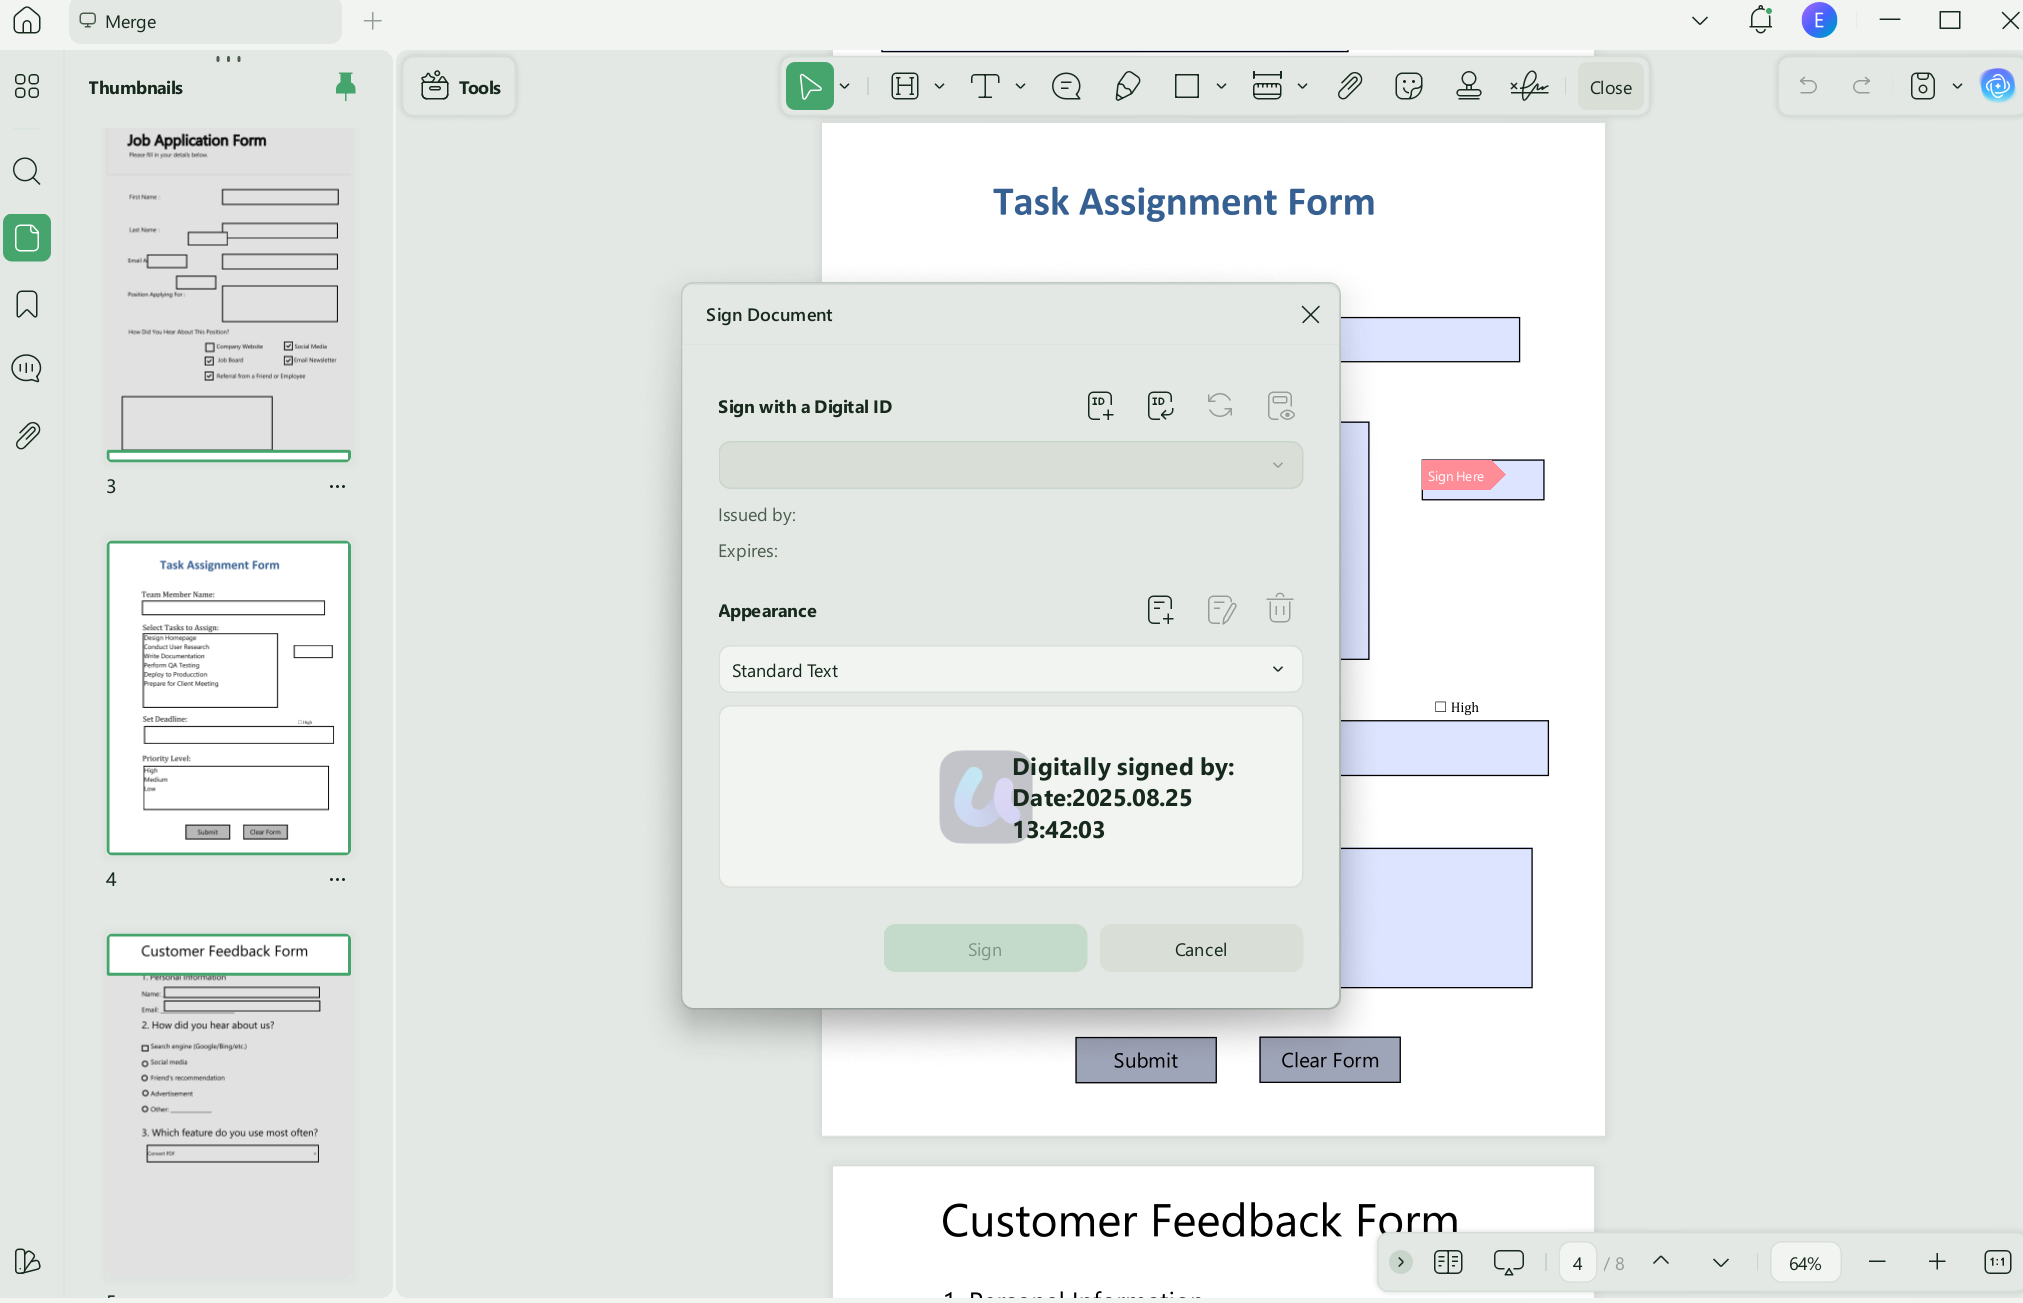The height and width of the screenshot is (1303, 2023).
Task: Edit the signature appearance
Action: [x=1221, y=609]
